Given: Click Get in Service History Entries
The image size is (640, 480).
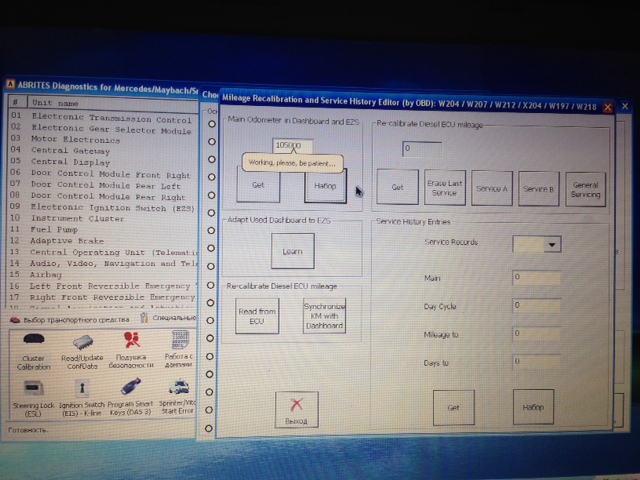Looking at the screenshot, I should tap(453, 407).
